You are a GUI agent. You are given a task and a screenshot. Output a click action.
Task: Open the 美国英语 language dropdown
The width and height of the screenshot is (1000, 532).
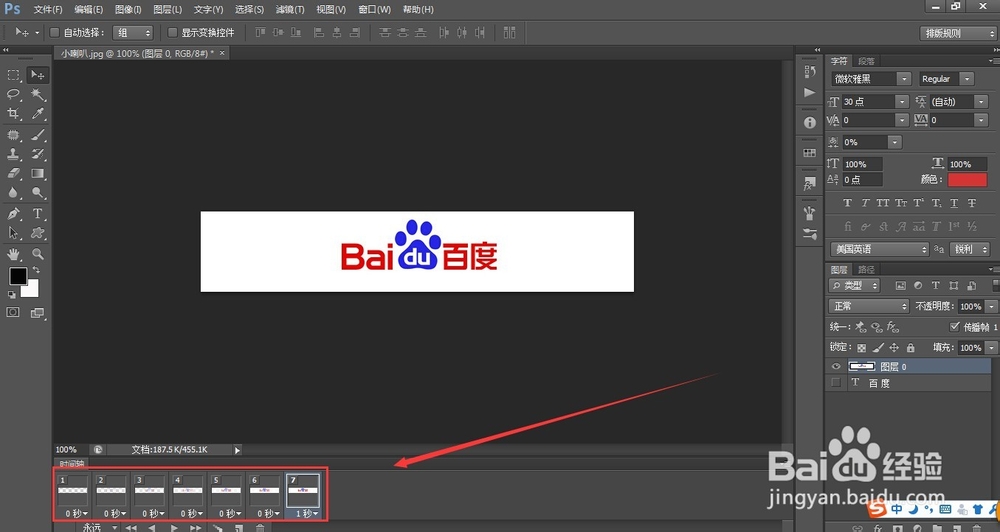pos(879,249)
